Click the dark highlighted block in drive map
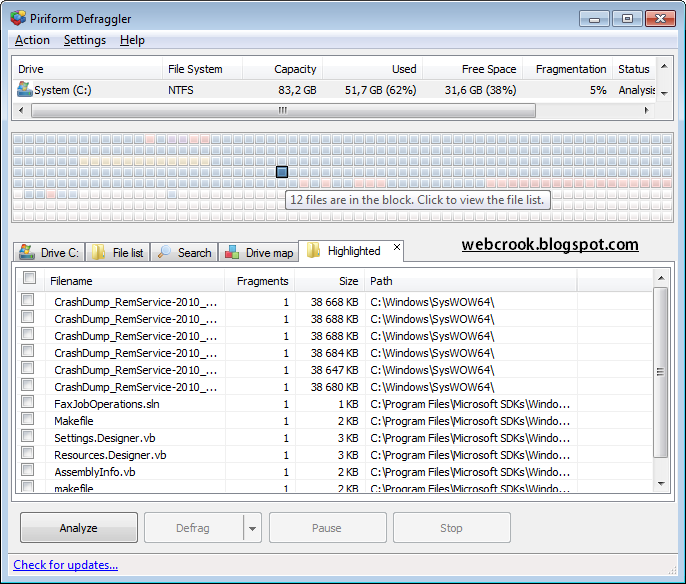The height and width of the screenshot is (584, 686). pyautogui.click(x=282, y=172)
